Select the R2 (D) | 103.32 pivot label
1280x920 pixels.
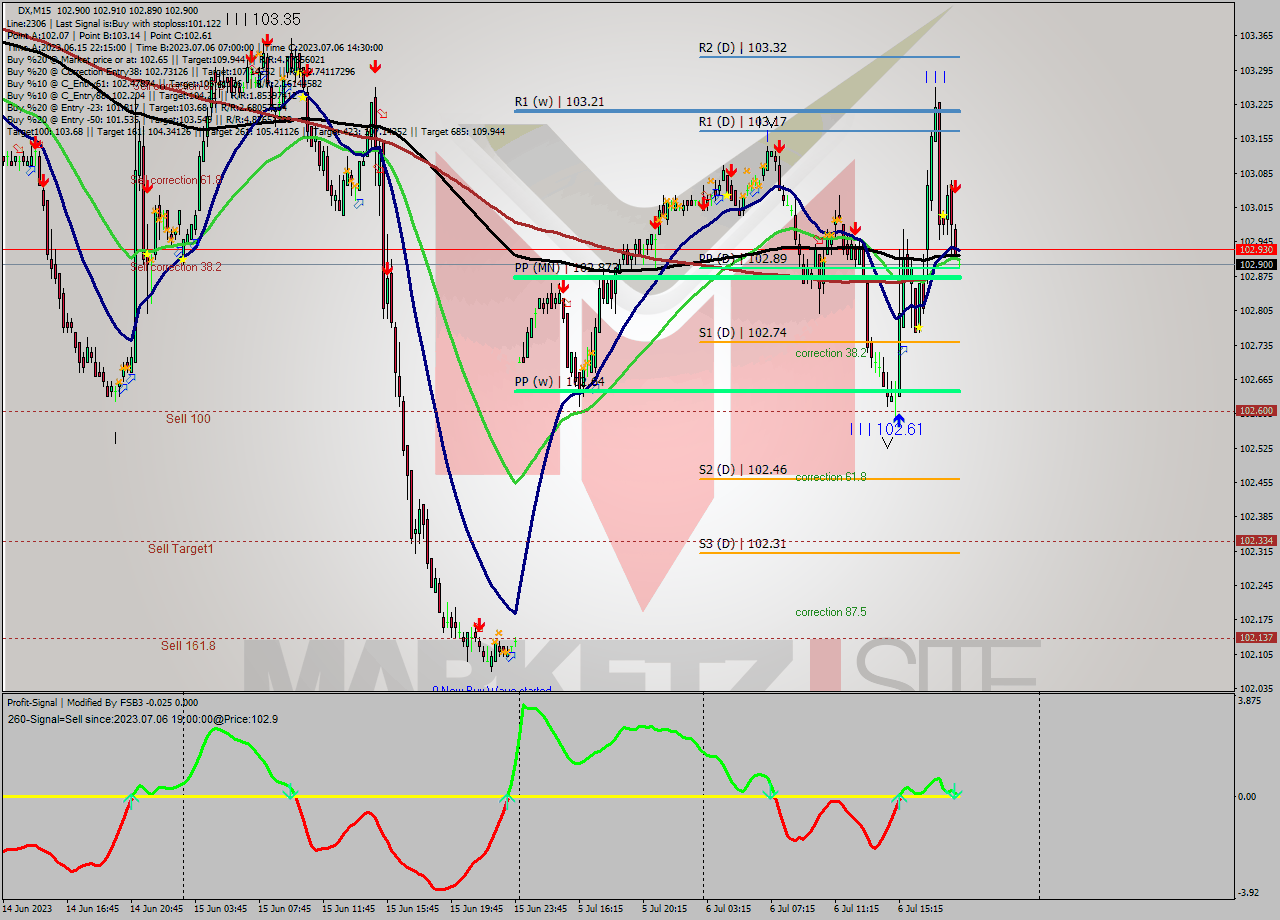point(741,47)
